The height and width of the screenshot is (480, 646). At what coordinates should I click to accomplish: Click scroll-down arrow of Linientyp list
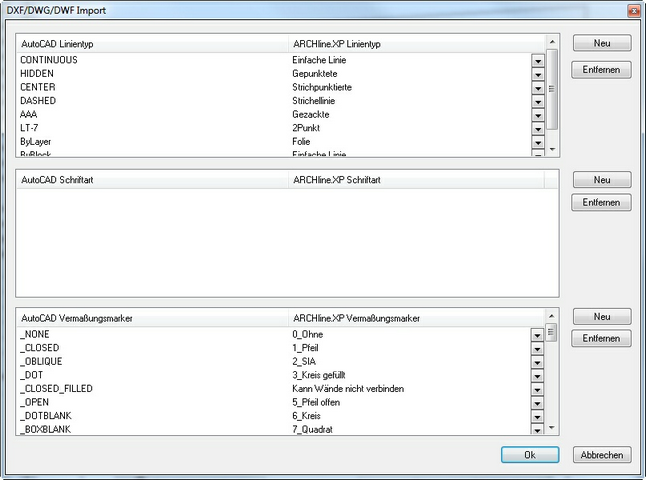pyautogui.click(x=552, y=149)
